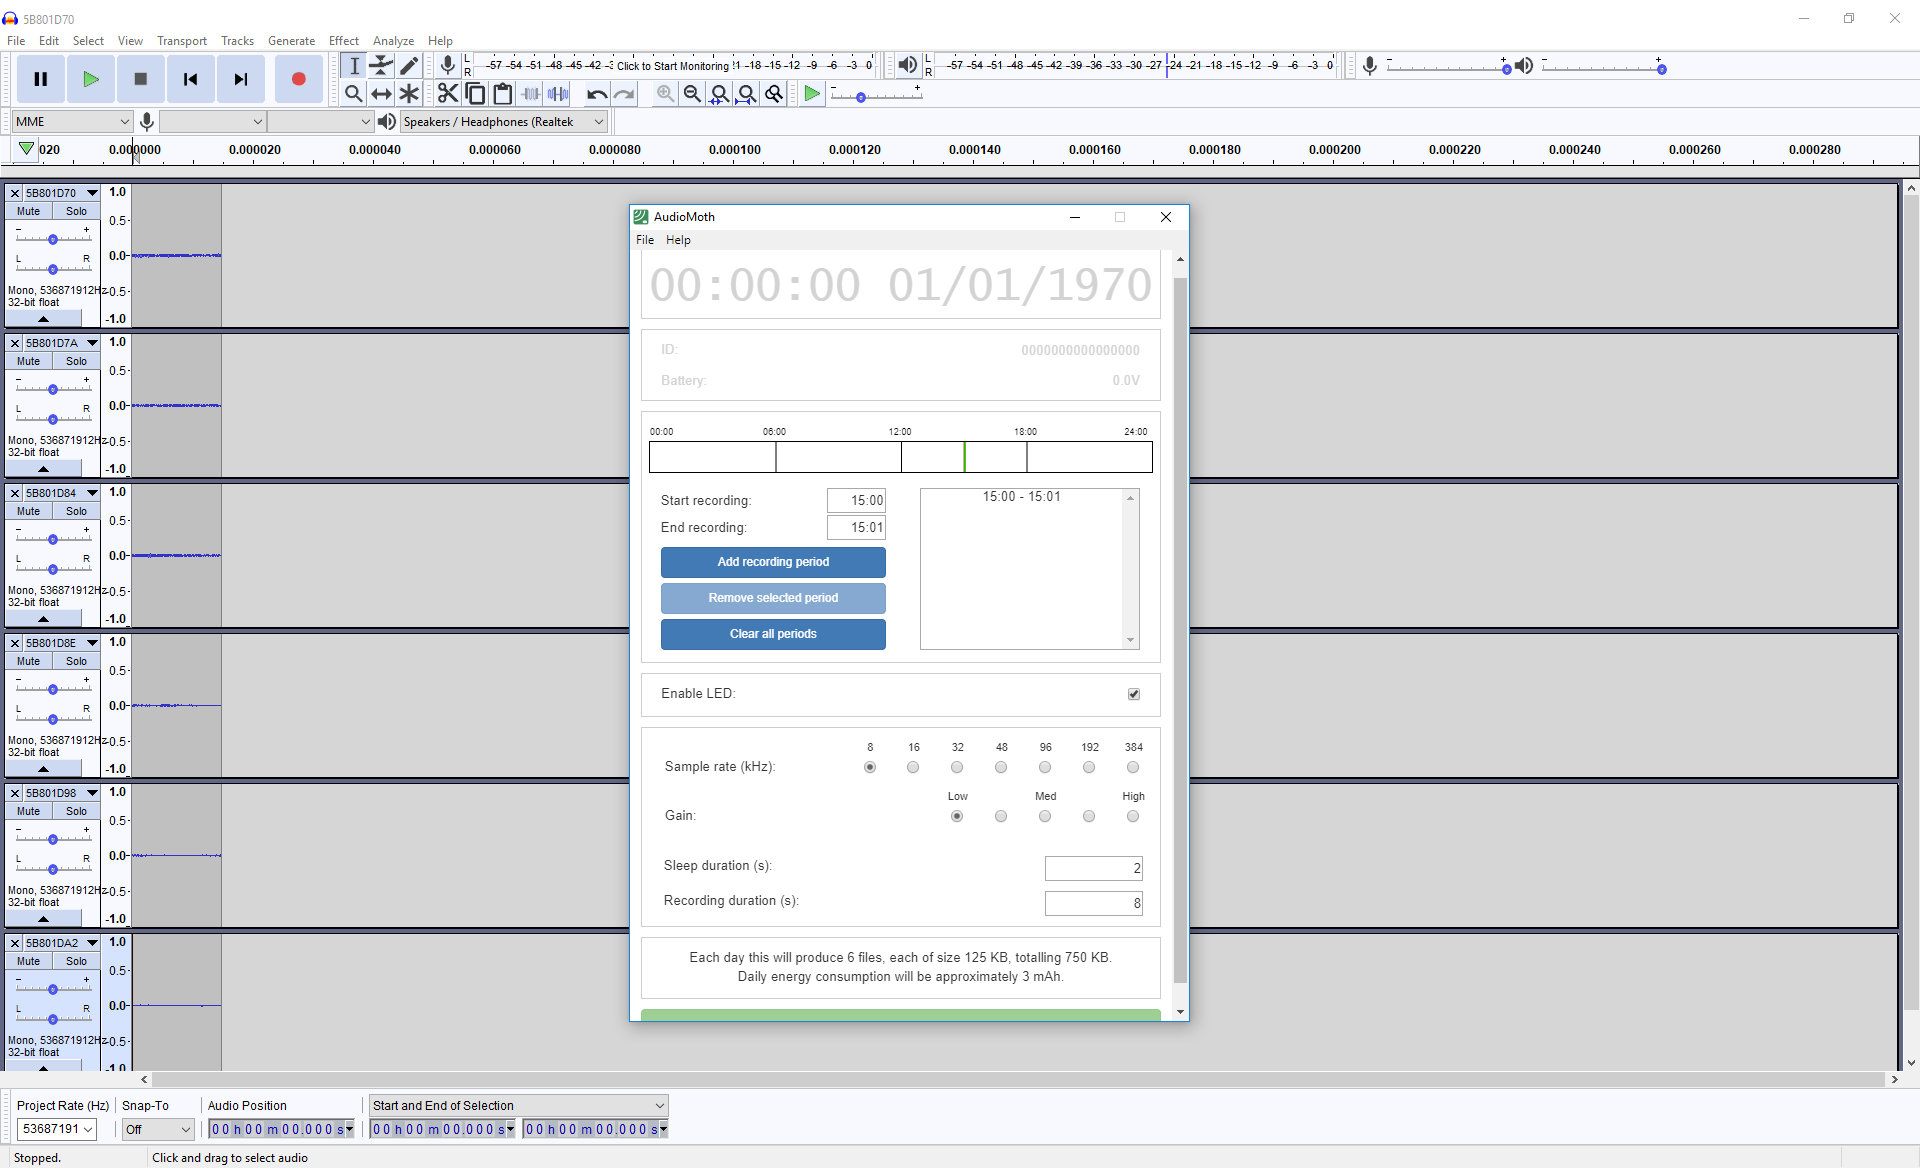This screenshot has height=1168, width=1920.
Task: Select the Zoom (magnifier) tool
Action: [354, 93]
